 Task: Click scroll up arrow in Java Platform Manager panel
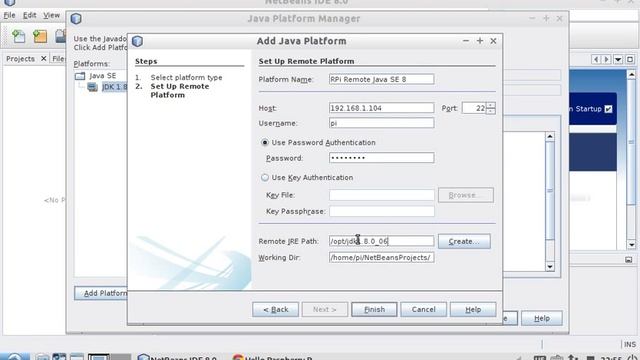coord(550,136)
